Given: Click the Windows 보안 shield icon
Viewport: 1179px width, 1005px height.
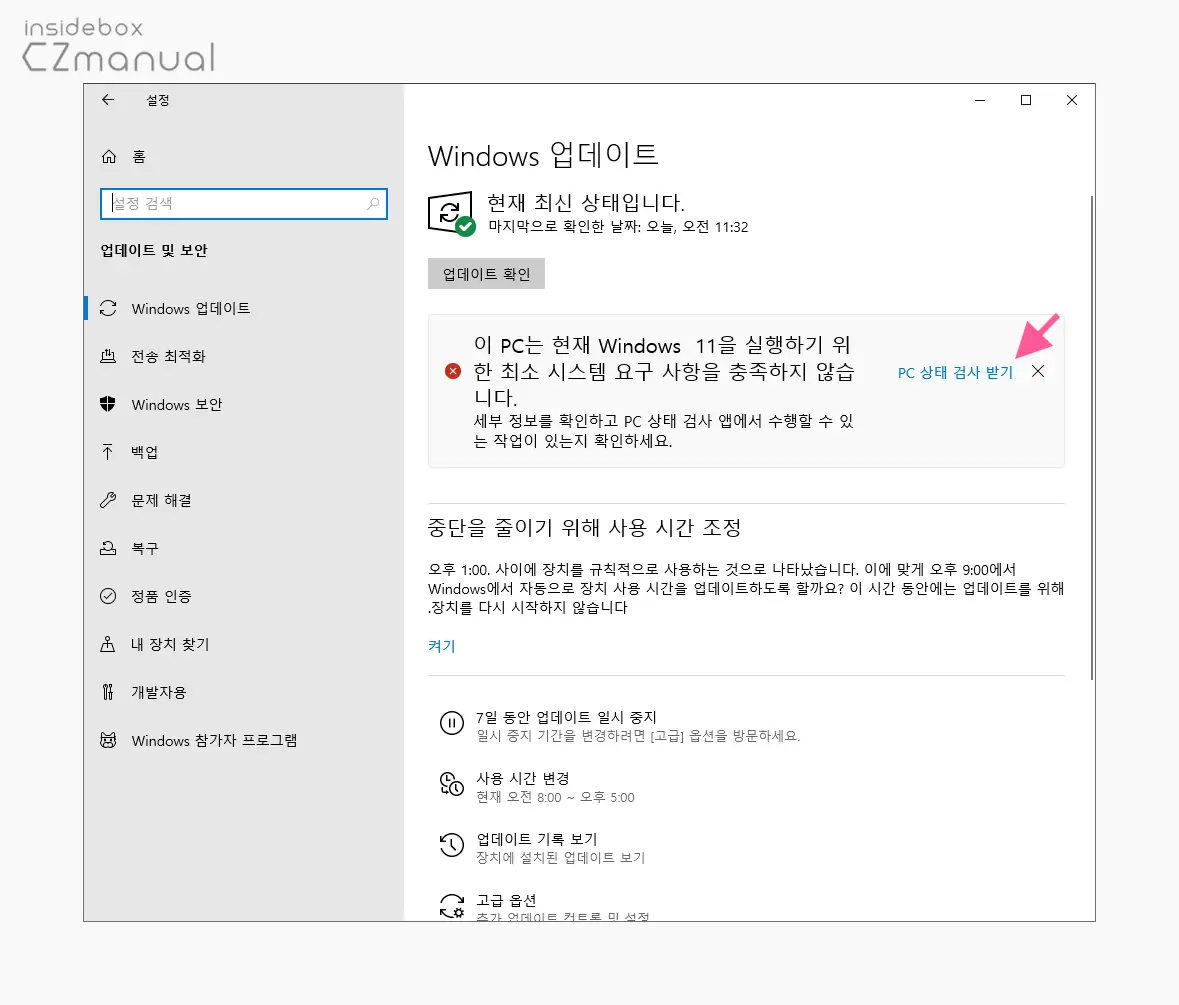Looking at the screenshot, I should pos(108,404).
